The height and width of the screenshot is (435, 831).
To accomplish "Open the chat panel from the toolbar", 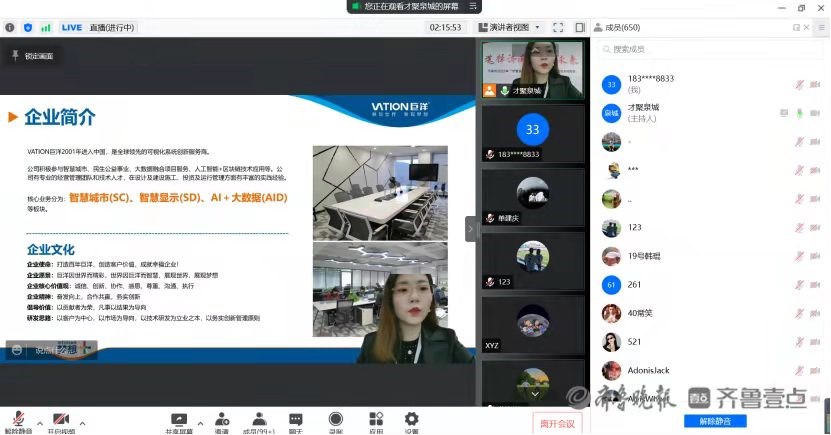I will (296, 420).
